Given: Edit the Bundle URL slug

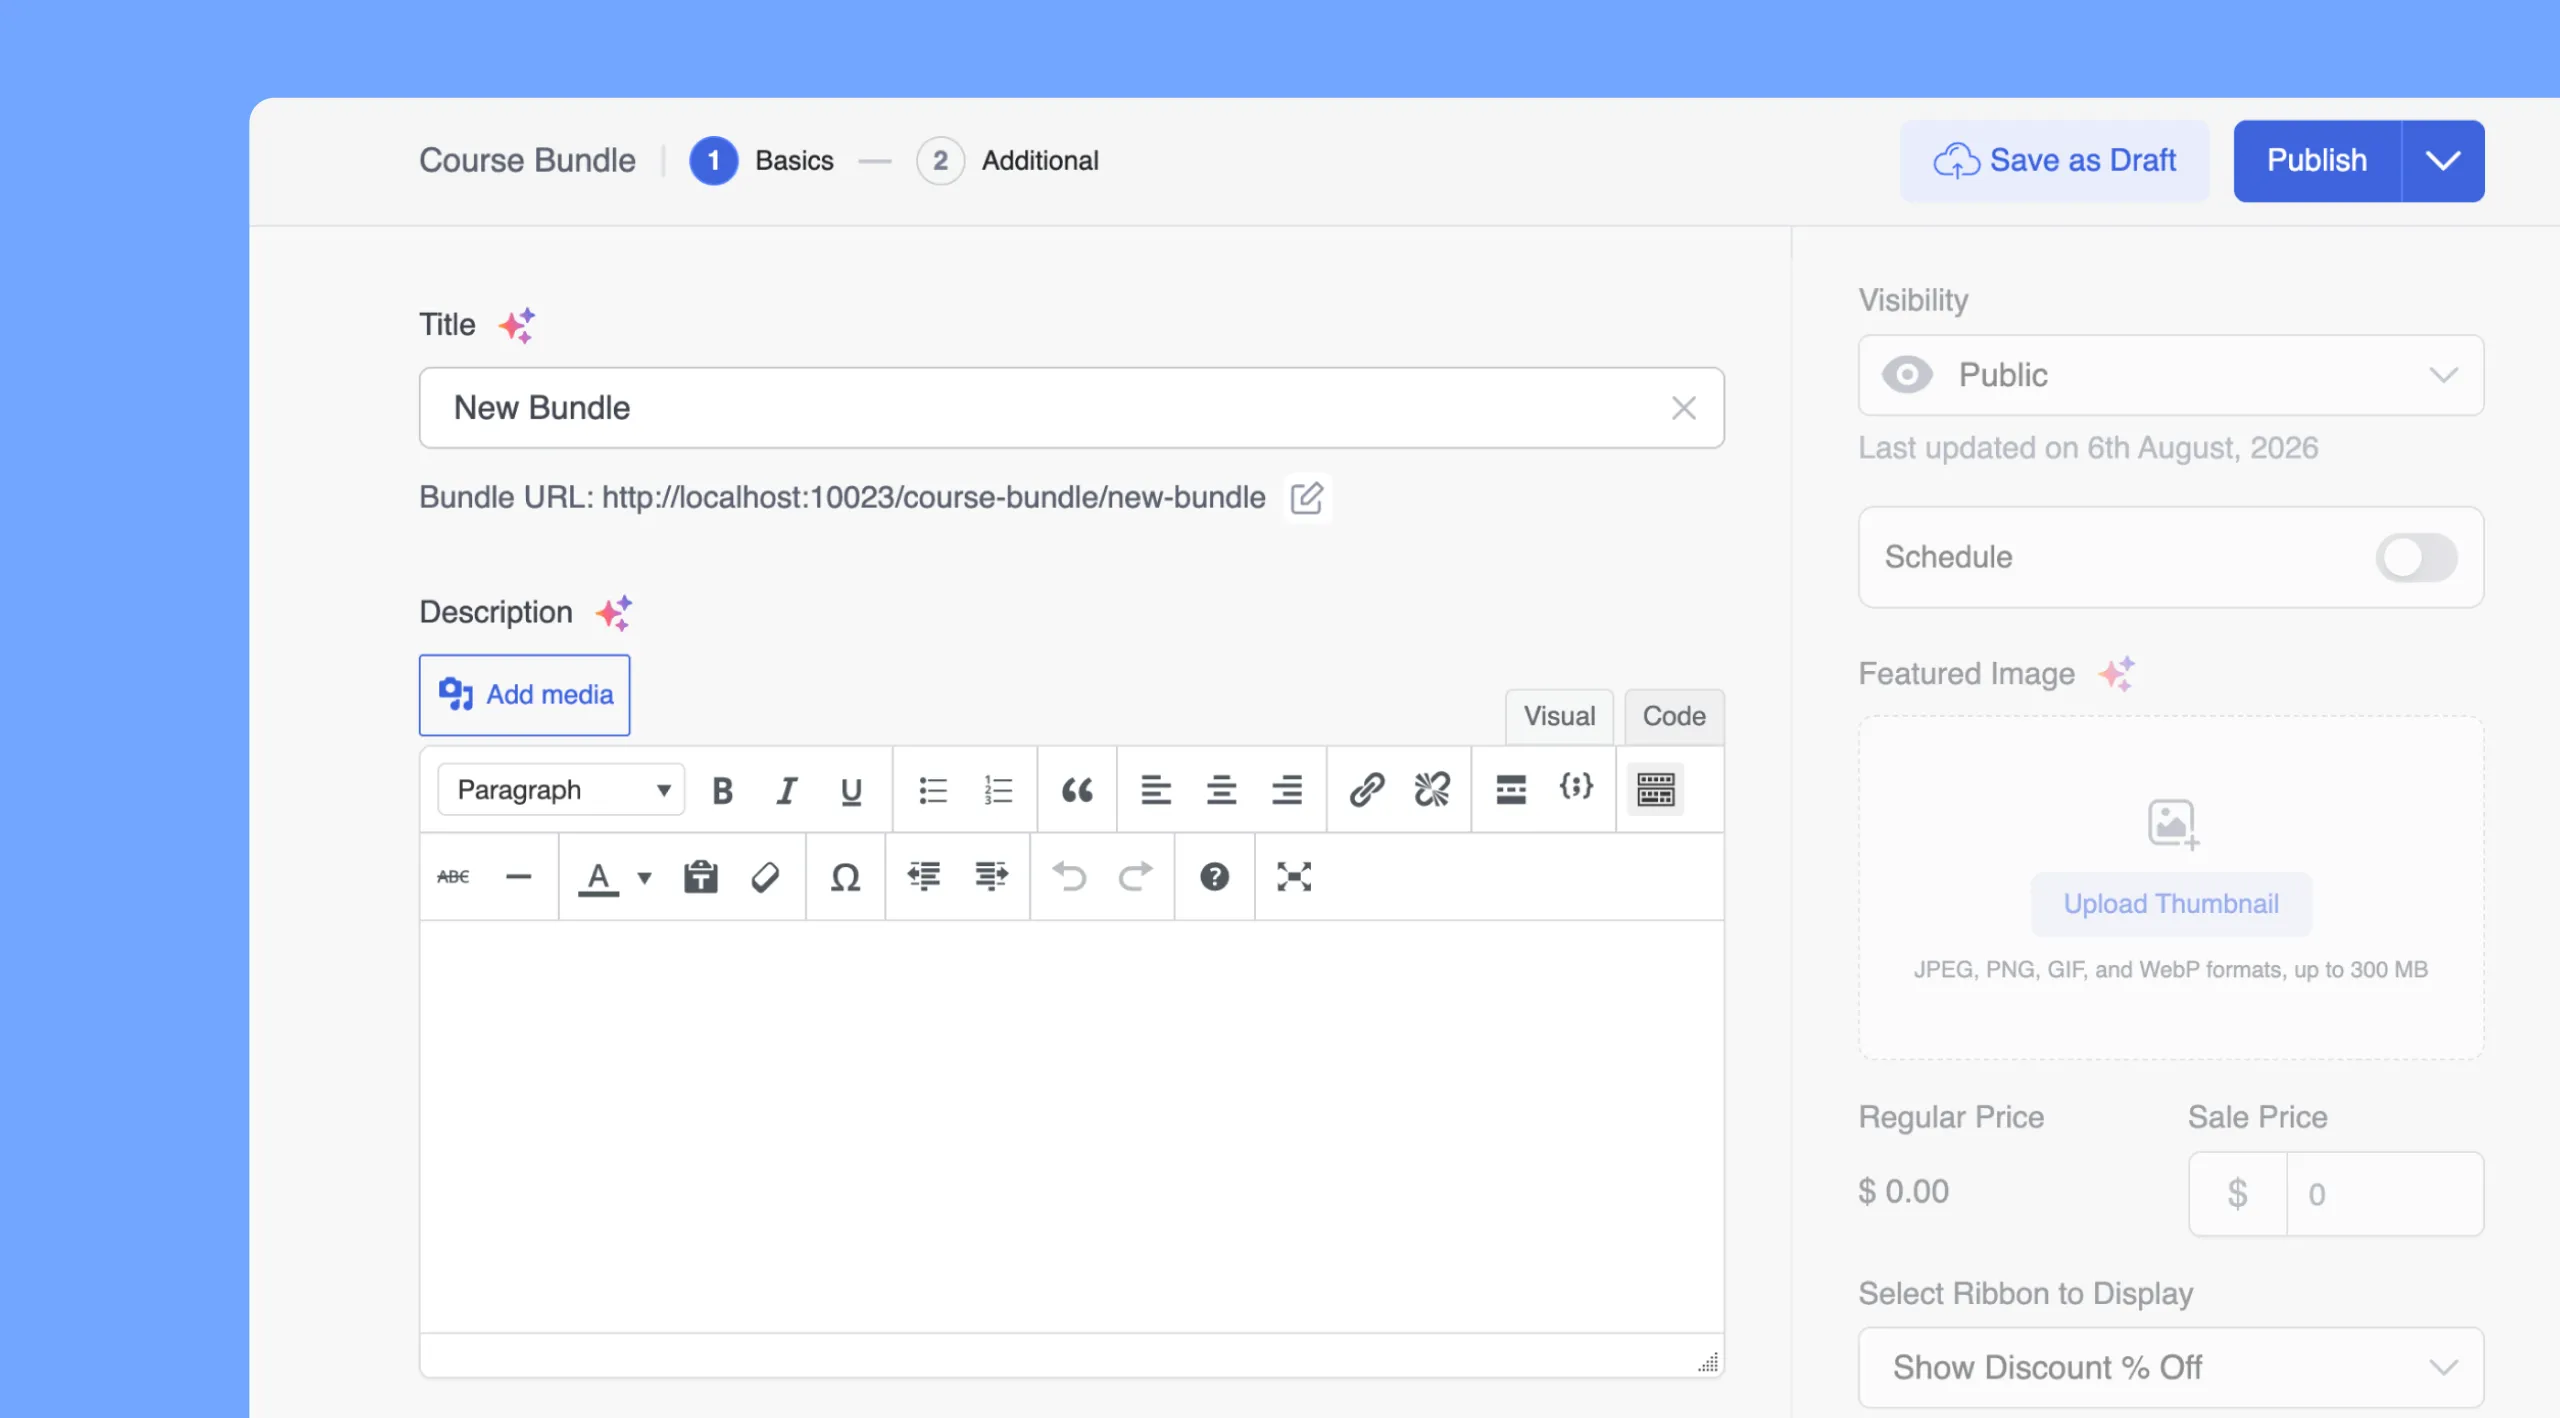Looking at the screenshot, I should point(1306,498).
